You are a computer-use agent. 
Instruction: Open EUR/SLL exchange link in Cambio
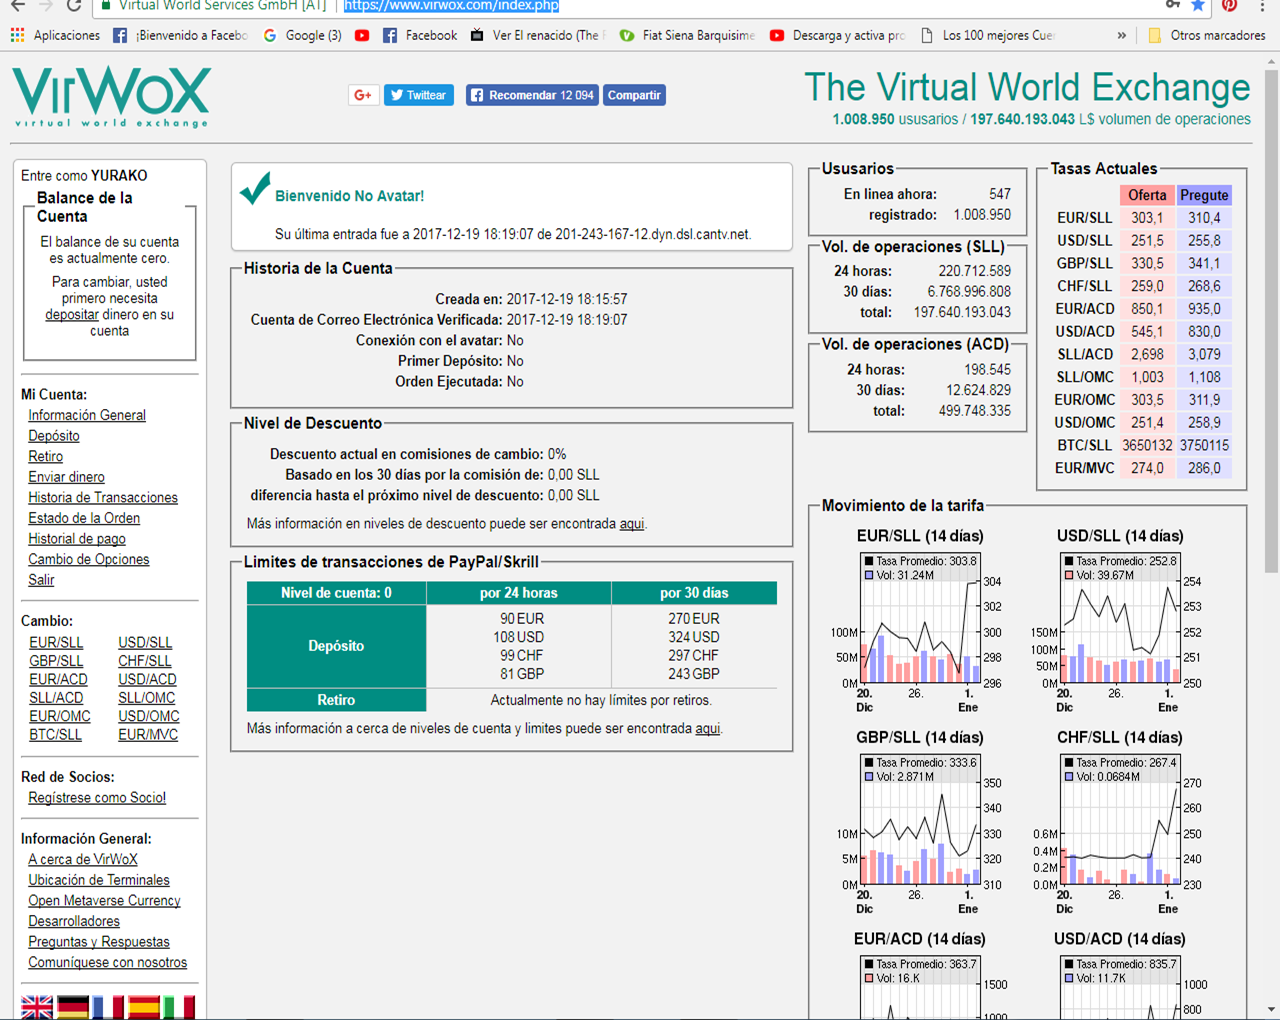[x=56, y=642]
